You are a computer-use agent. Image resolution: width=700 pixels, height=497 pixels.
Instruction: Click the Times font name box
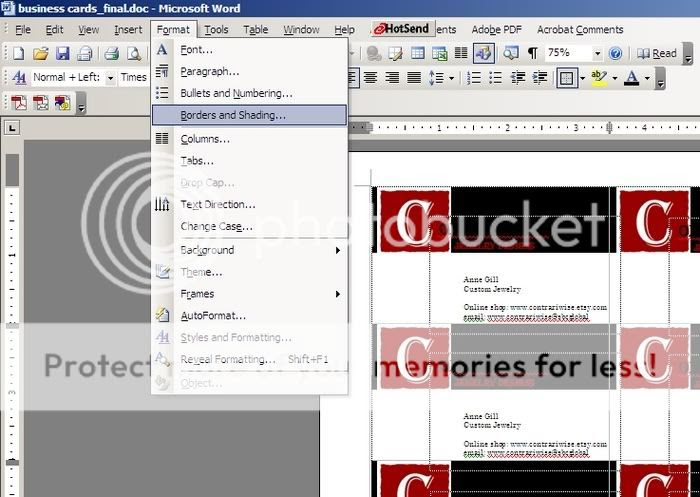click(134, 78)
